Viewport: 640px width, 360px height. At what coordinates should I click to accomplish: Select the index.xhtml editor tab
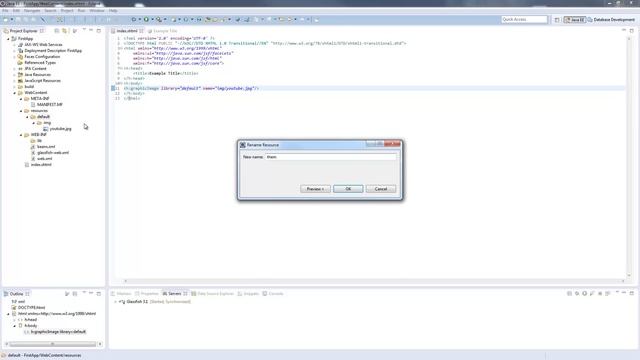[127, 31]
